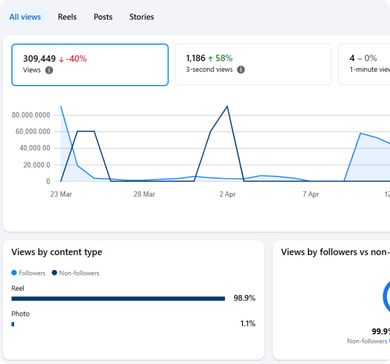Click the Reel 98.9% bar
The width and height of the screenshot is (390, 364).
pos(118,299)
